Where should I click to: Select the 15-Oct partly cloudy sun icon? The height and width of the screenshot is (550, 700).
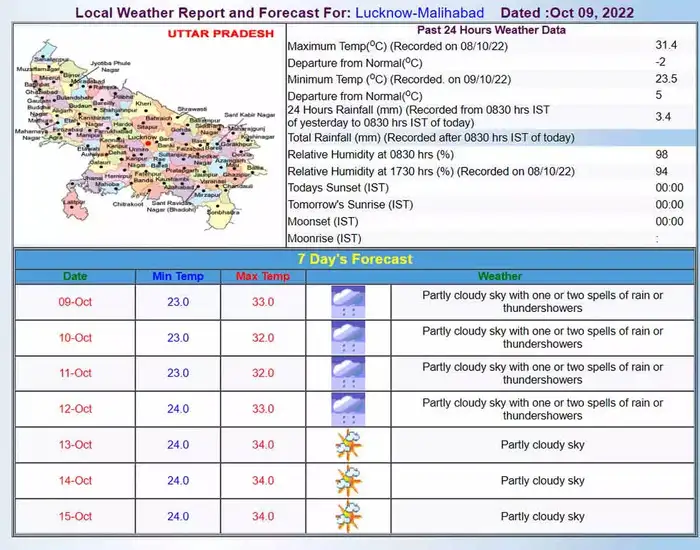[348, 516]
